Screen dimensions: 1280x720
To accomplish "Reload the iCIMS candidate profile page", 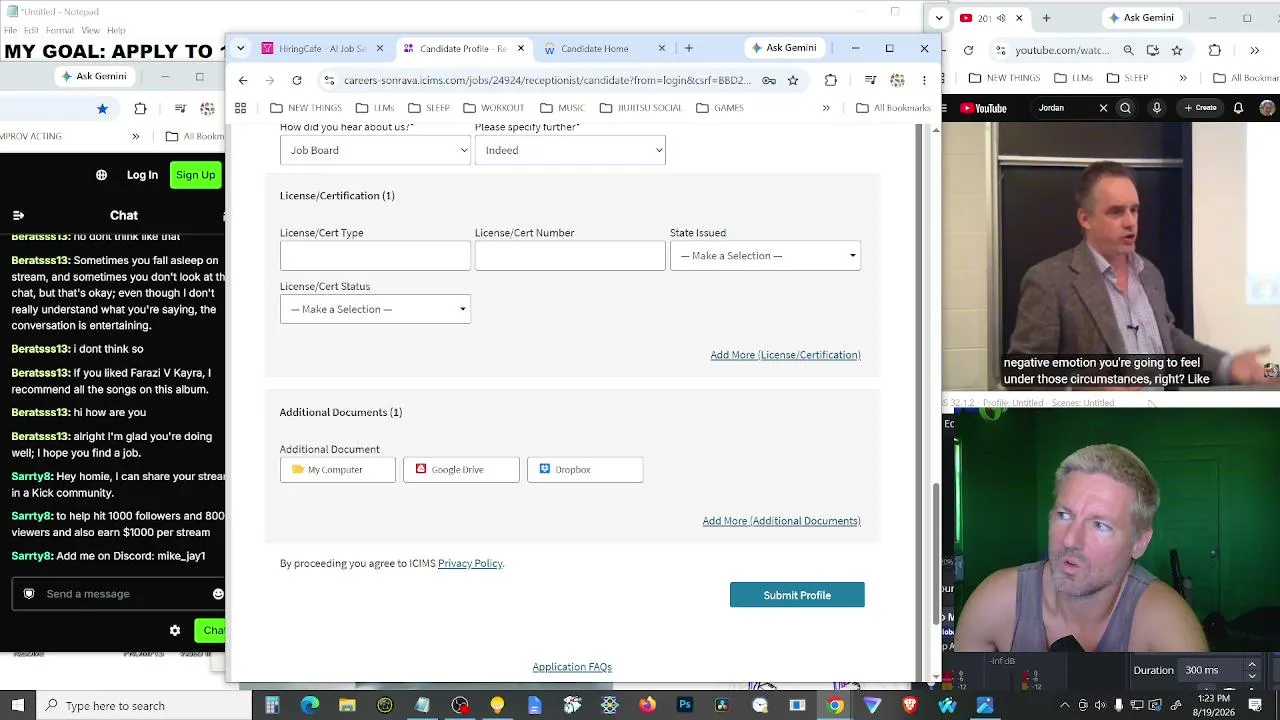I will (x=297, y=80).
